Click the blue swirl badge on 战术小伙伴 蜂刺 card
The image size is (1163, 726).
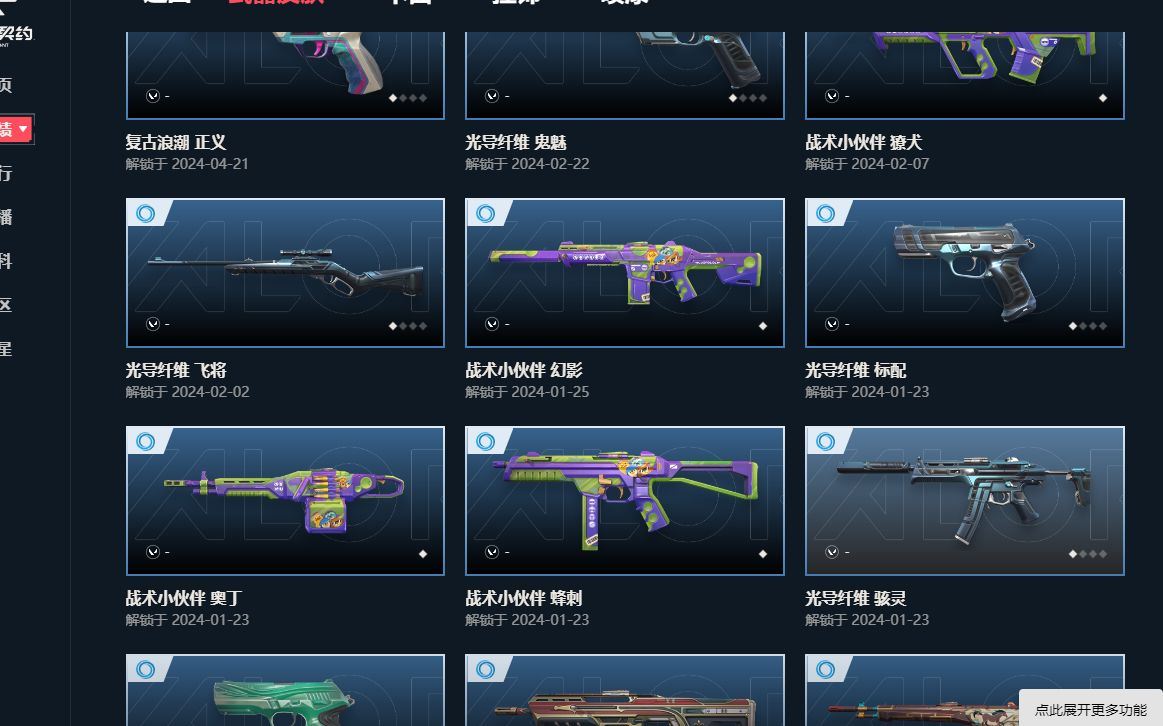tap(485, 442)
